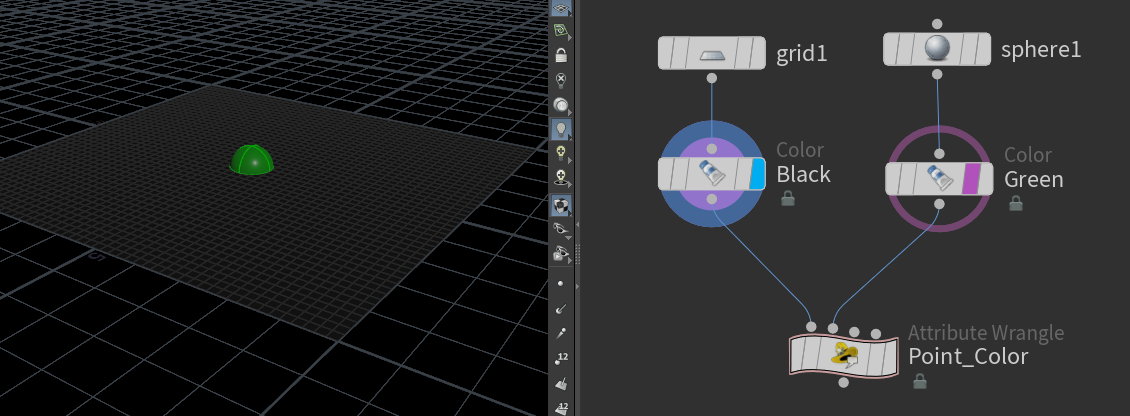
Task: Click the third input connector of Point_Color
Action: click(x=855, y=332)
